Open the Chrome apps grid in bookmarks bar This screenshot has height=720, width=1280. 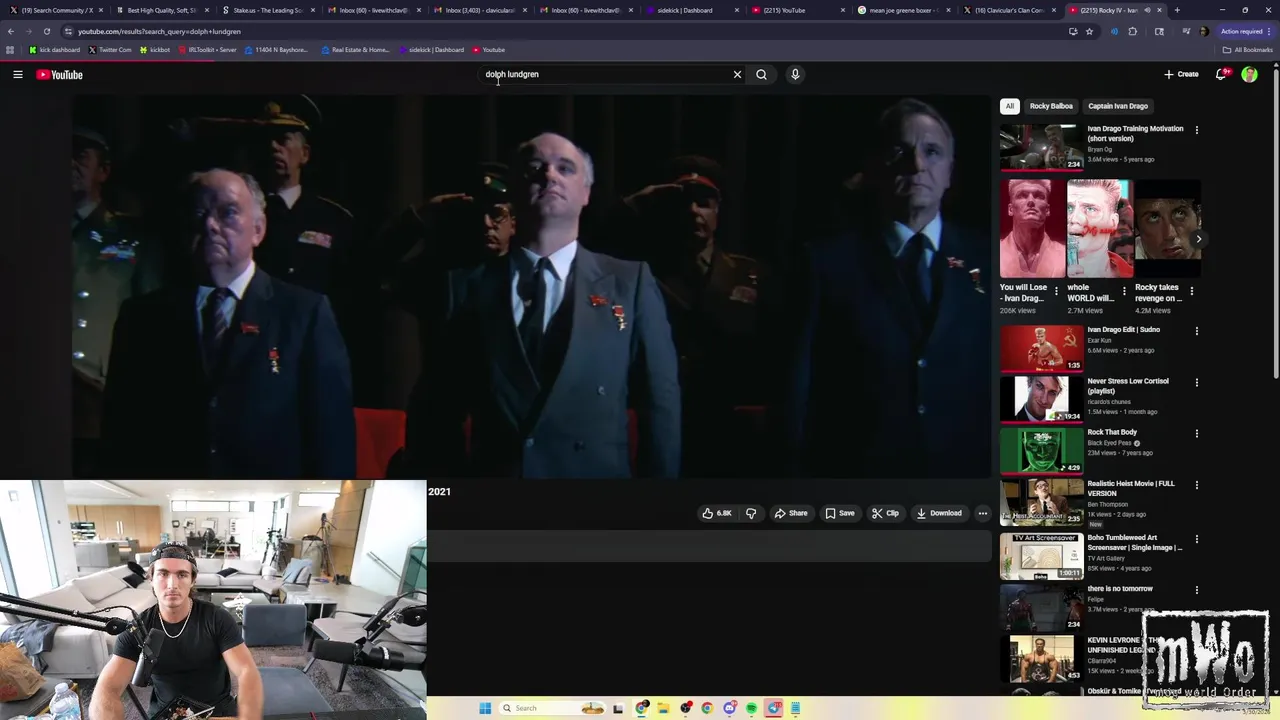tap(10, 50)
